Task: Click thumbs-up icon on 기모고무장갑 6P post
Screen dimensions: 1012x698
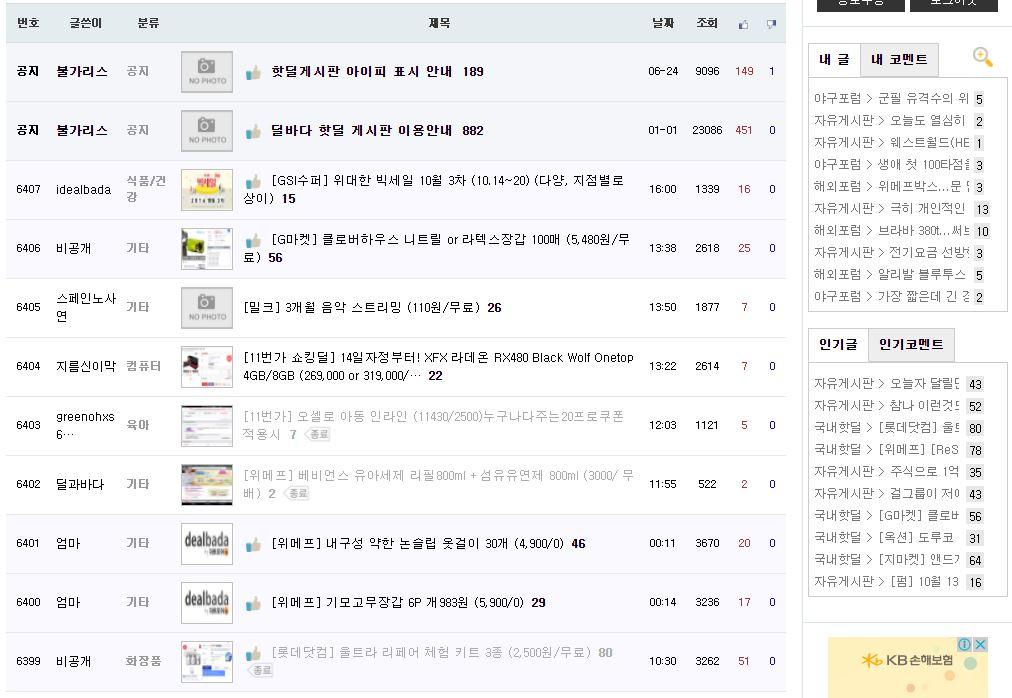Action: click(253, 603)
